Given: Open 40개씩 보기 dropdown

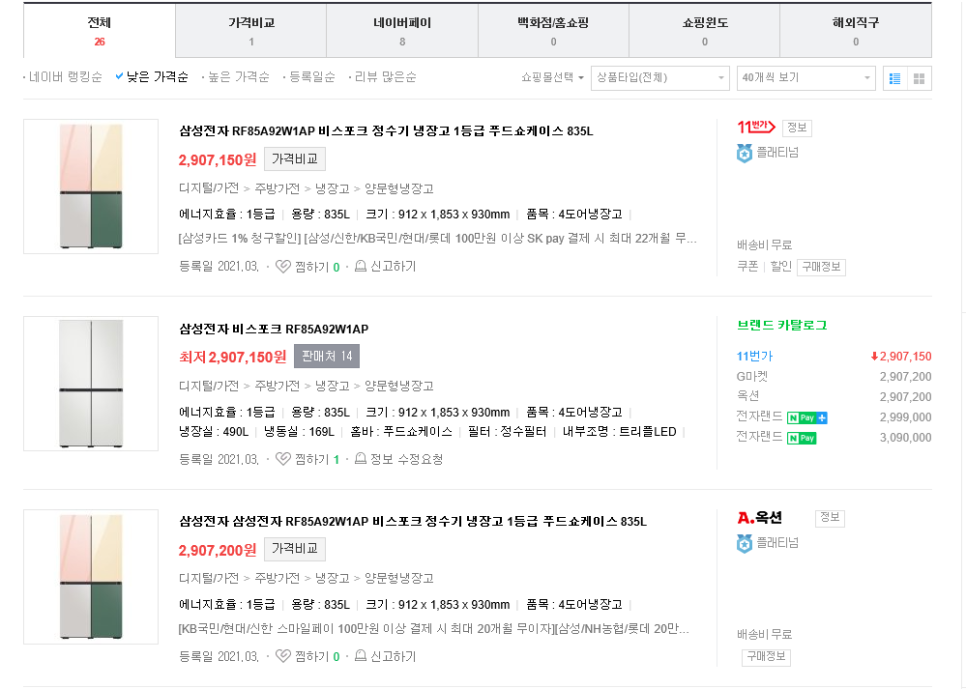Looking at the screenshot, I should tap(806, 78).
